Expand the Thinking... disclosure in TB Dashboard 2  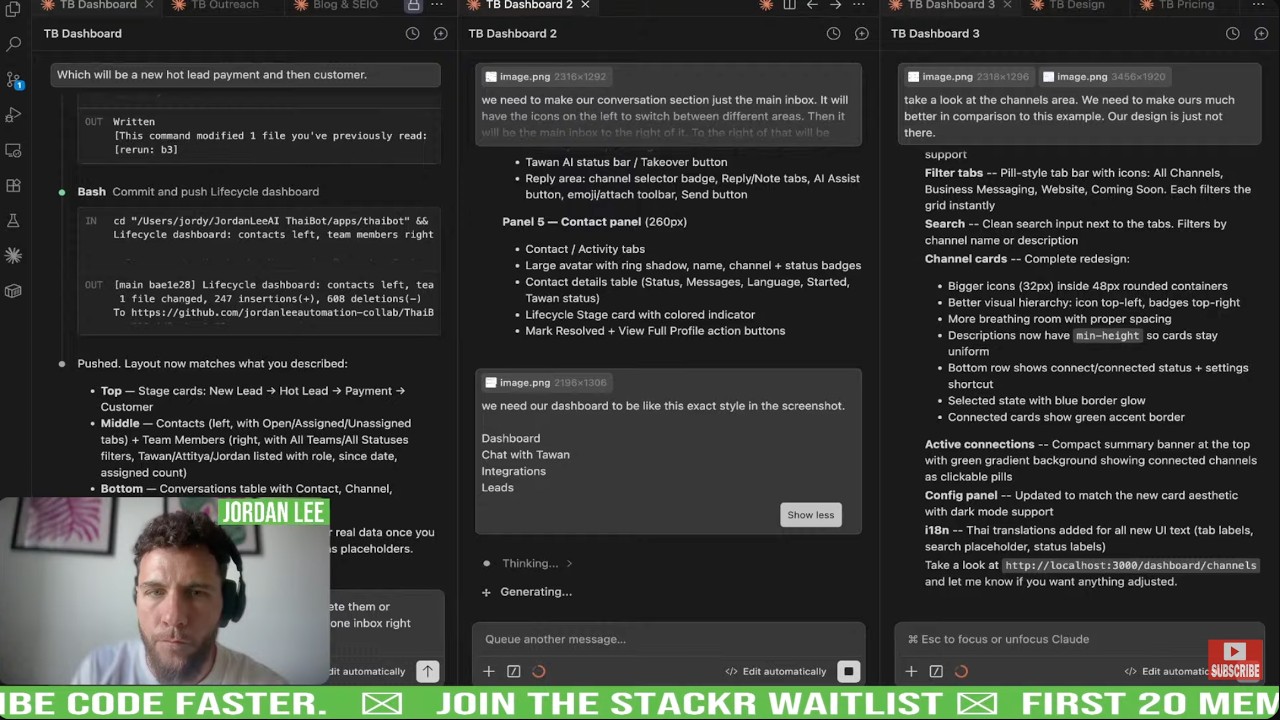pyautogui.click(x=537, y=563)
